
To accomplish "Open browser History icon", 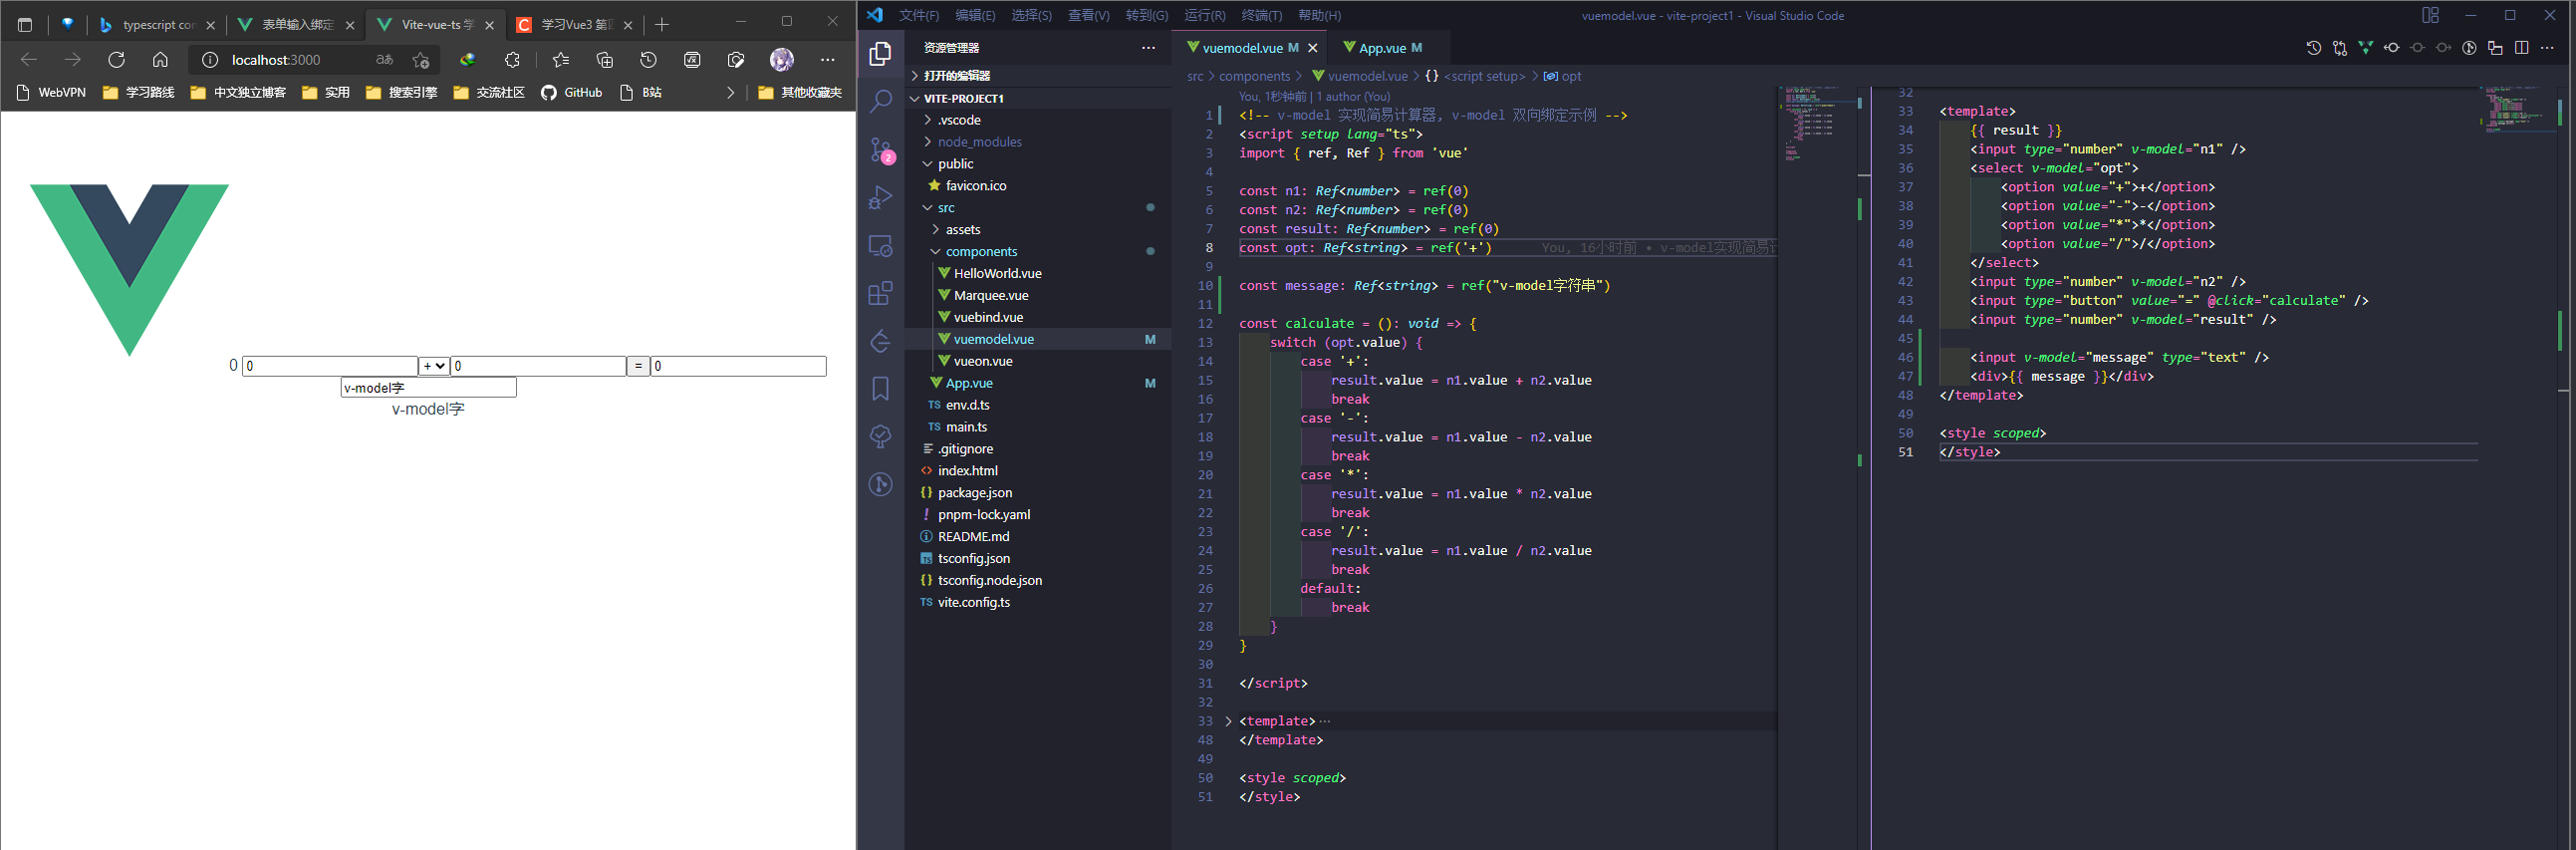I will 649,60.
